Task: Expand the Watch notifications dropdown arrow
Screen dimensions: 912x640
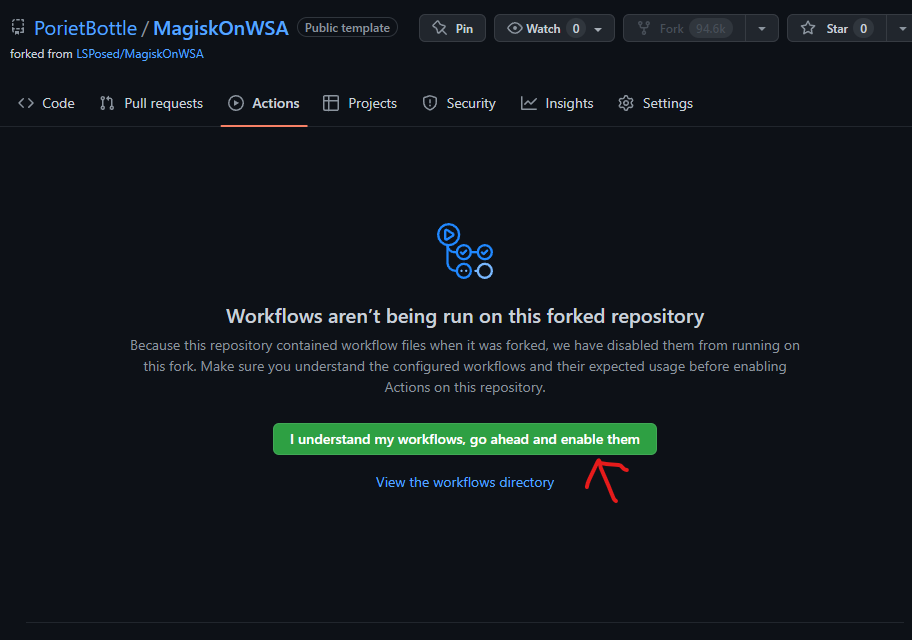Action: click(x=598, y=29)
